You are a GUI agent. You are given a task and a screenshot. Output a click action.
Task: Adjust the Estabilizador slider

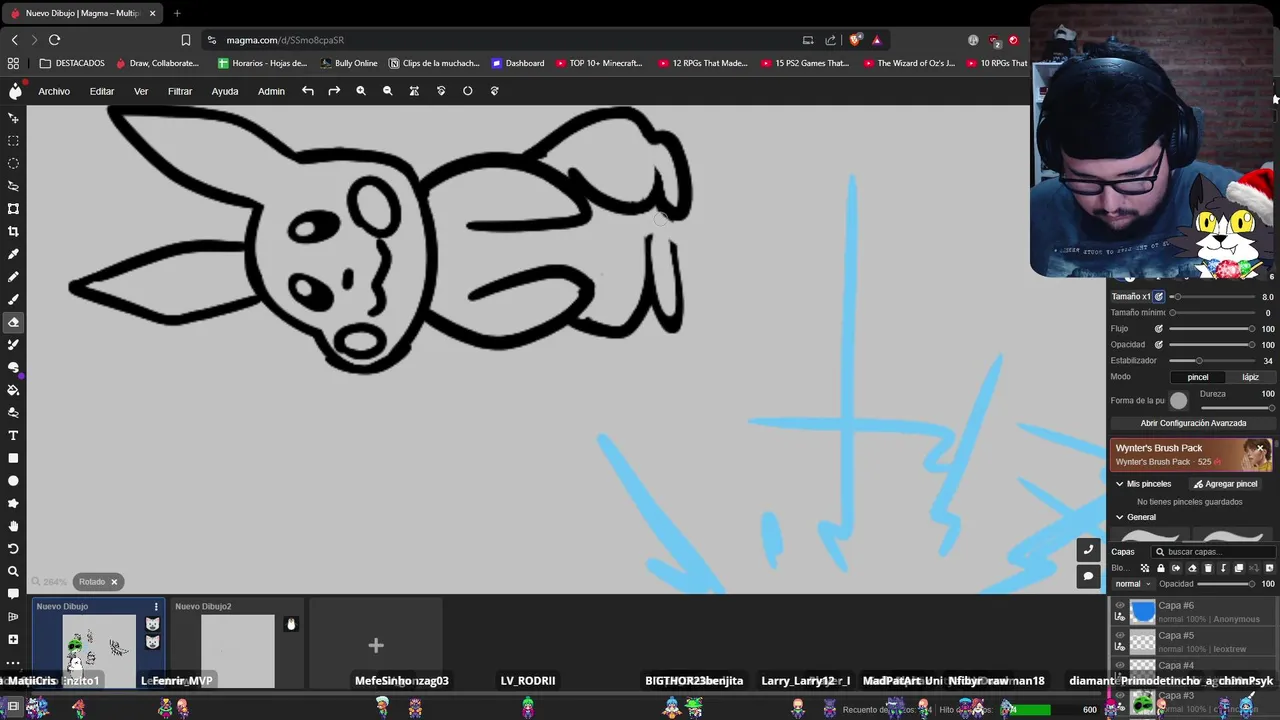(x=1212, y=361)
